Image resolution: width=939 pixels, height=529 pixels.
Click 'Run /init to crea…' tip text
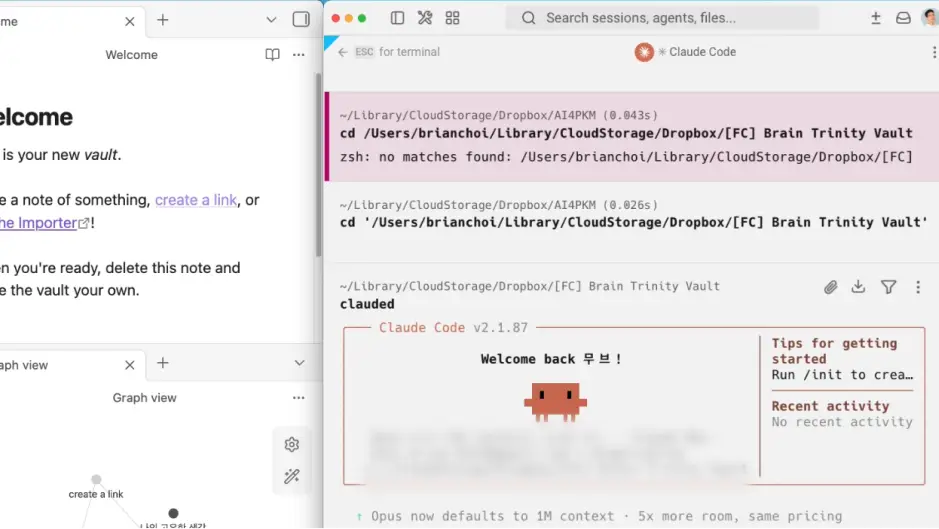842,375
